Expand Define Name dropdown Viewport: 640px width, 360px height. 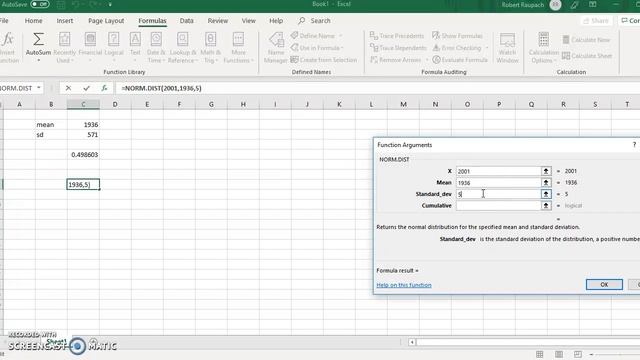[x=340, y=36]
